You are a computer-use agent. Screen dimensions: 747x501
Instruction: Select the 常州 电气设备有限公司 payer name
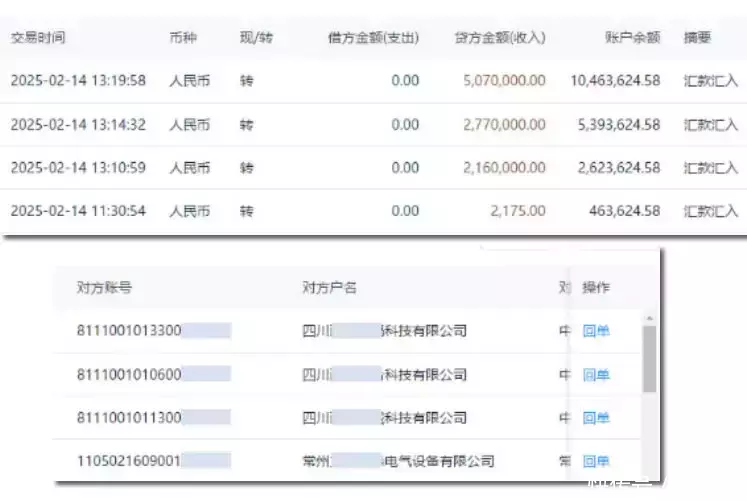point(398,461)
